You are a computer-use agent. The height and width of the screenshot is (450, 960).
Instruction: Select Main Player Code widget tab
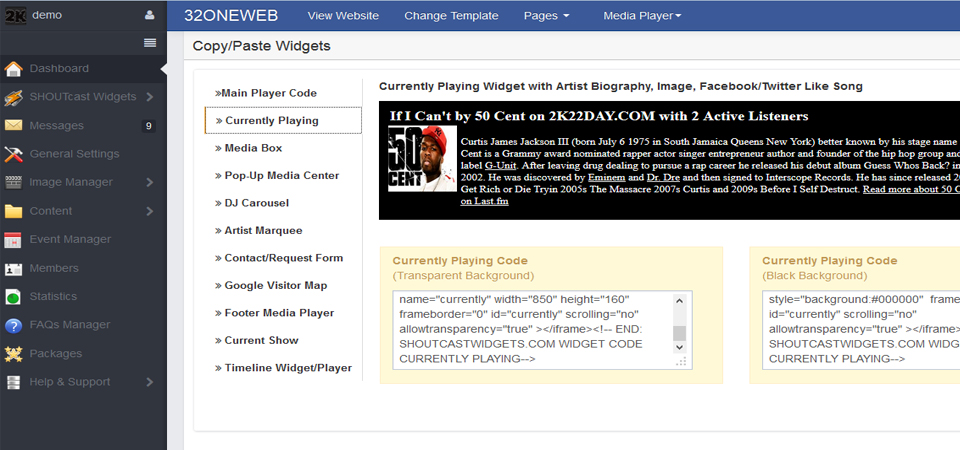click(x=266, y=93)
